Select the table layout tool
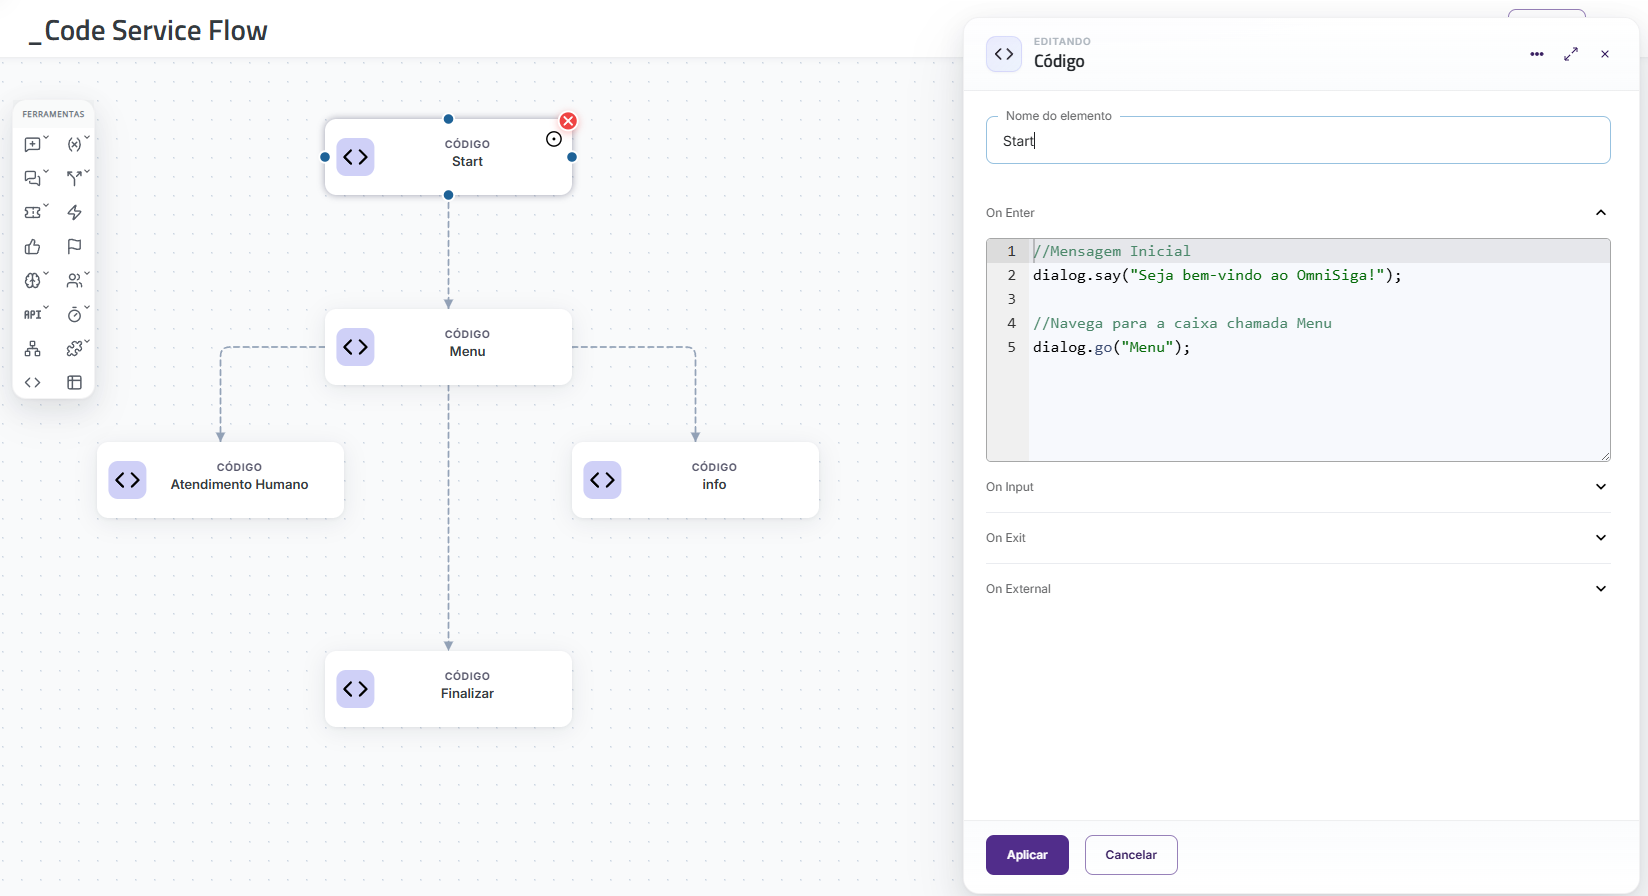 pos(75,383)
